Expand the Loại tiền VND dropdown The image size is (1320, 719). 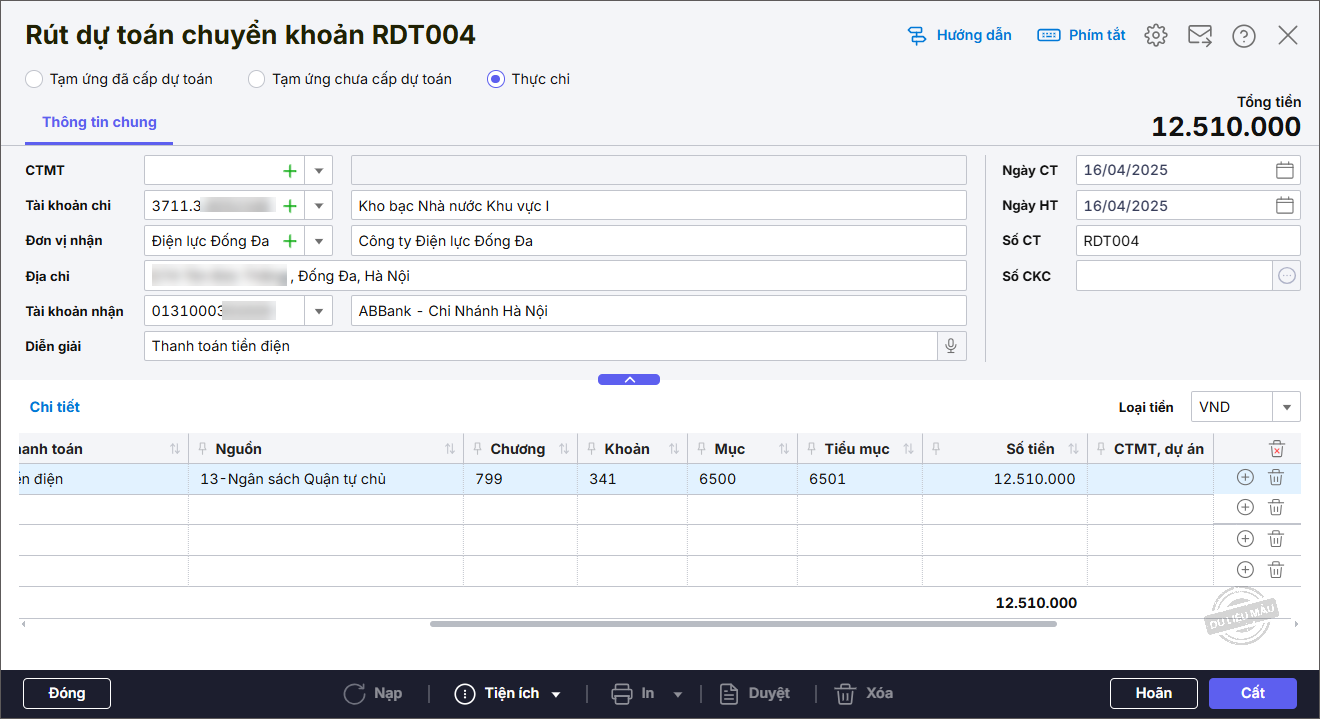(1286, 407)
